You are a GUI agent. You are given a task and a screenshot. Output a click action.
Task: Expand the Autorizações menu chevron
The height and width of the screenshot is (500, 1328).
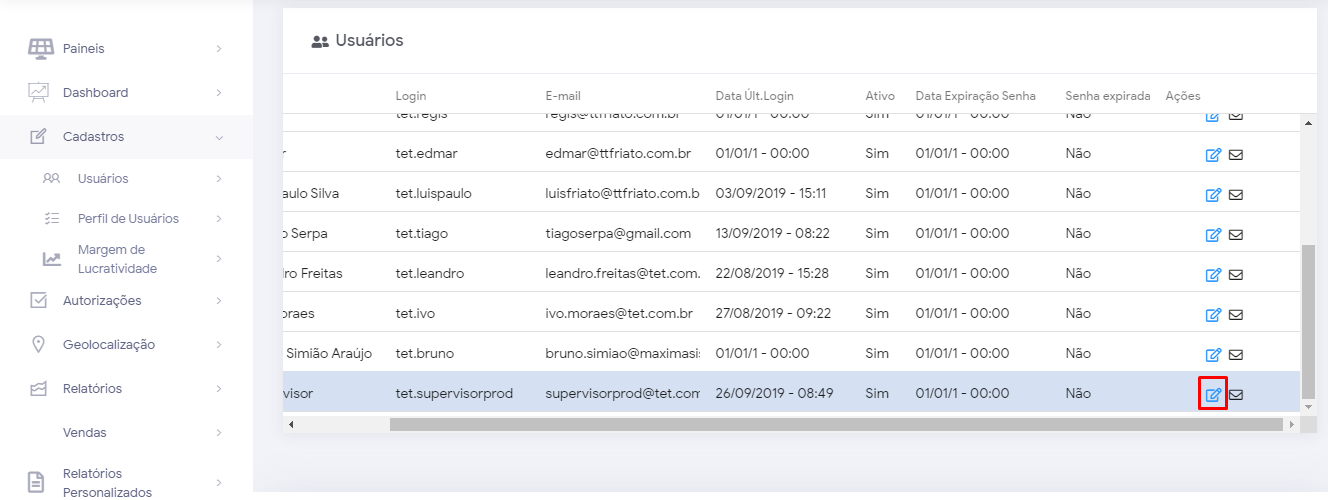click(218, 301)
